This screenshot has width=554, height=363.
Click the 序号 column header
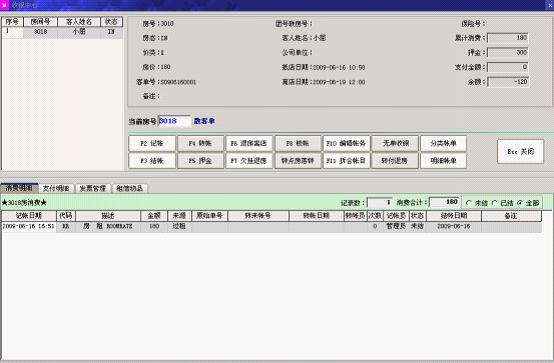click(12, 22)
